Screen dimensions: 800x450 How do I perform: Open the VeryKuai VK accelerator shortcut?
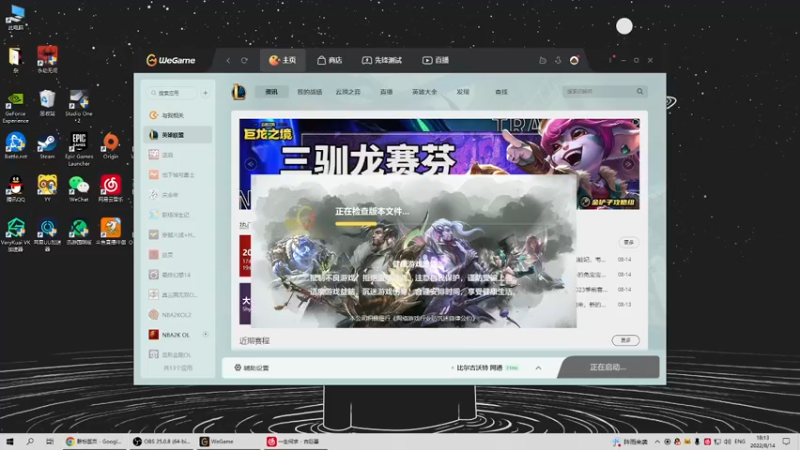coord(15,235)
